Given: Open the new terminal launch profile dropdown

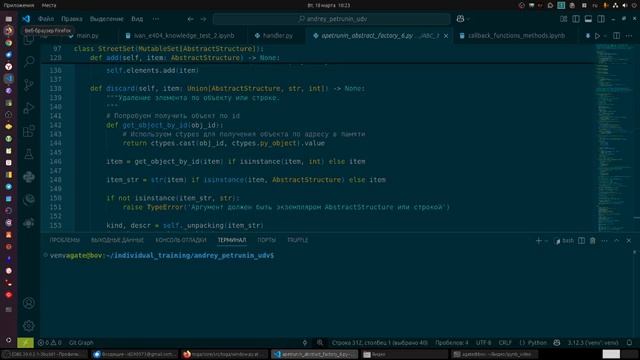Looking at the screenshot, I should tap(546, 241).
